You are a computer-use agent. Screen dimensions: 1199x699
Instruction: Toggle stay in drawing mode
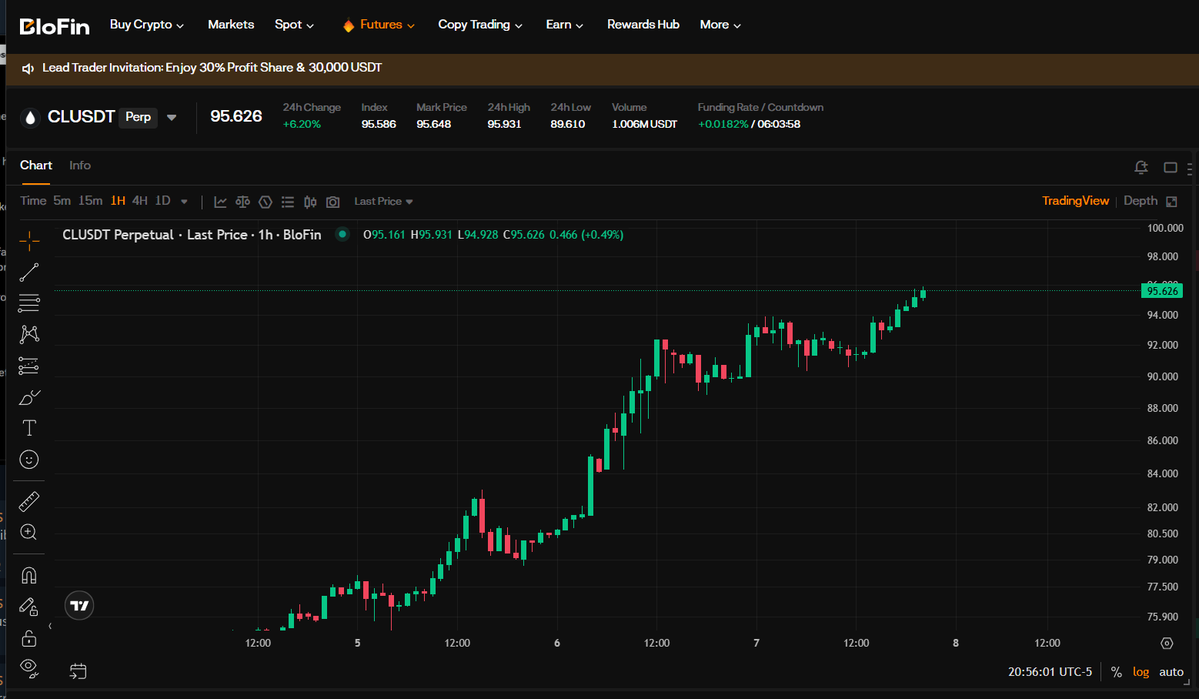click(x=29, y=606)
